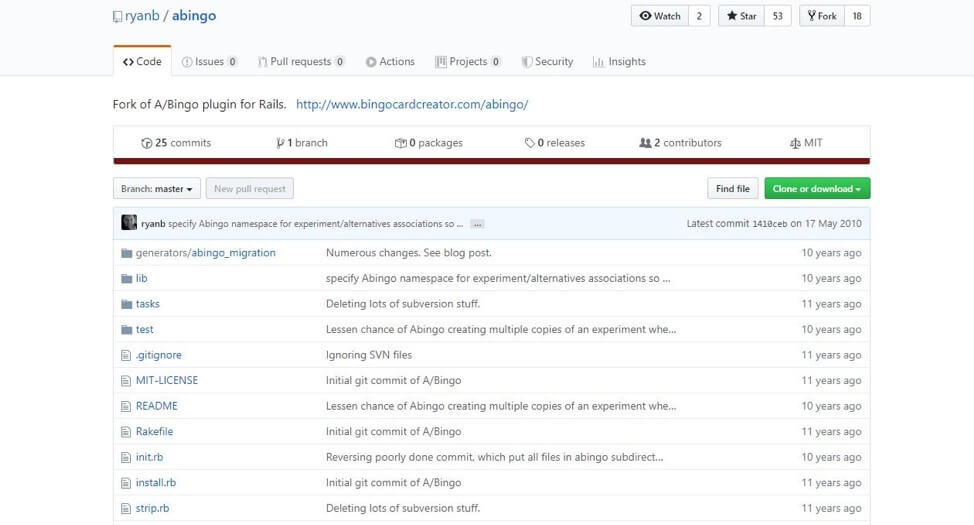
Task: Open the 0 packages link
Action: tap(429, 143)
